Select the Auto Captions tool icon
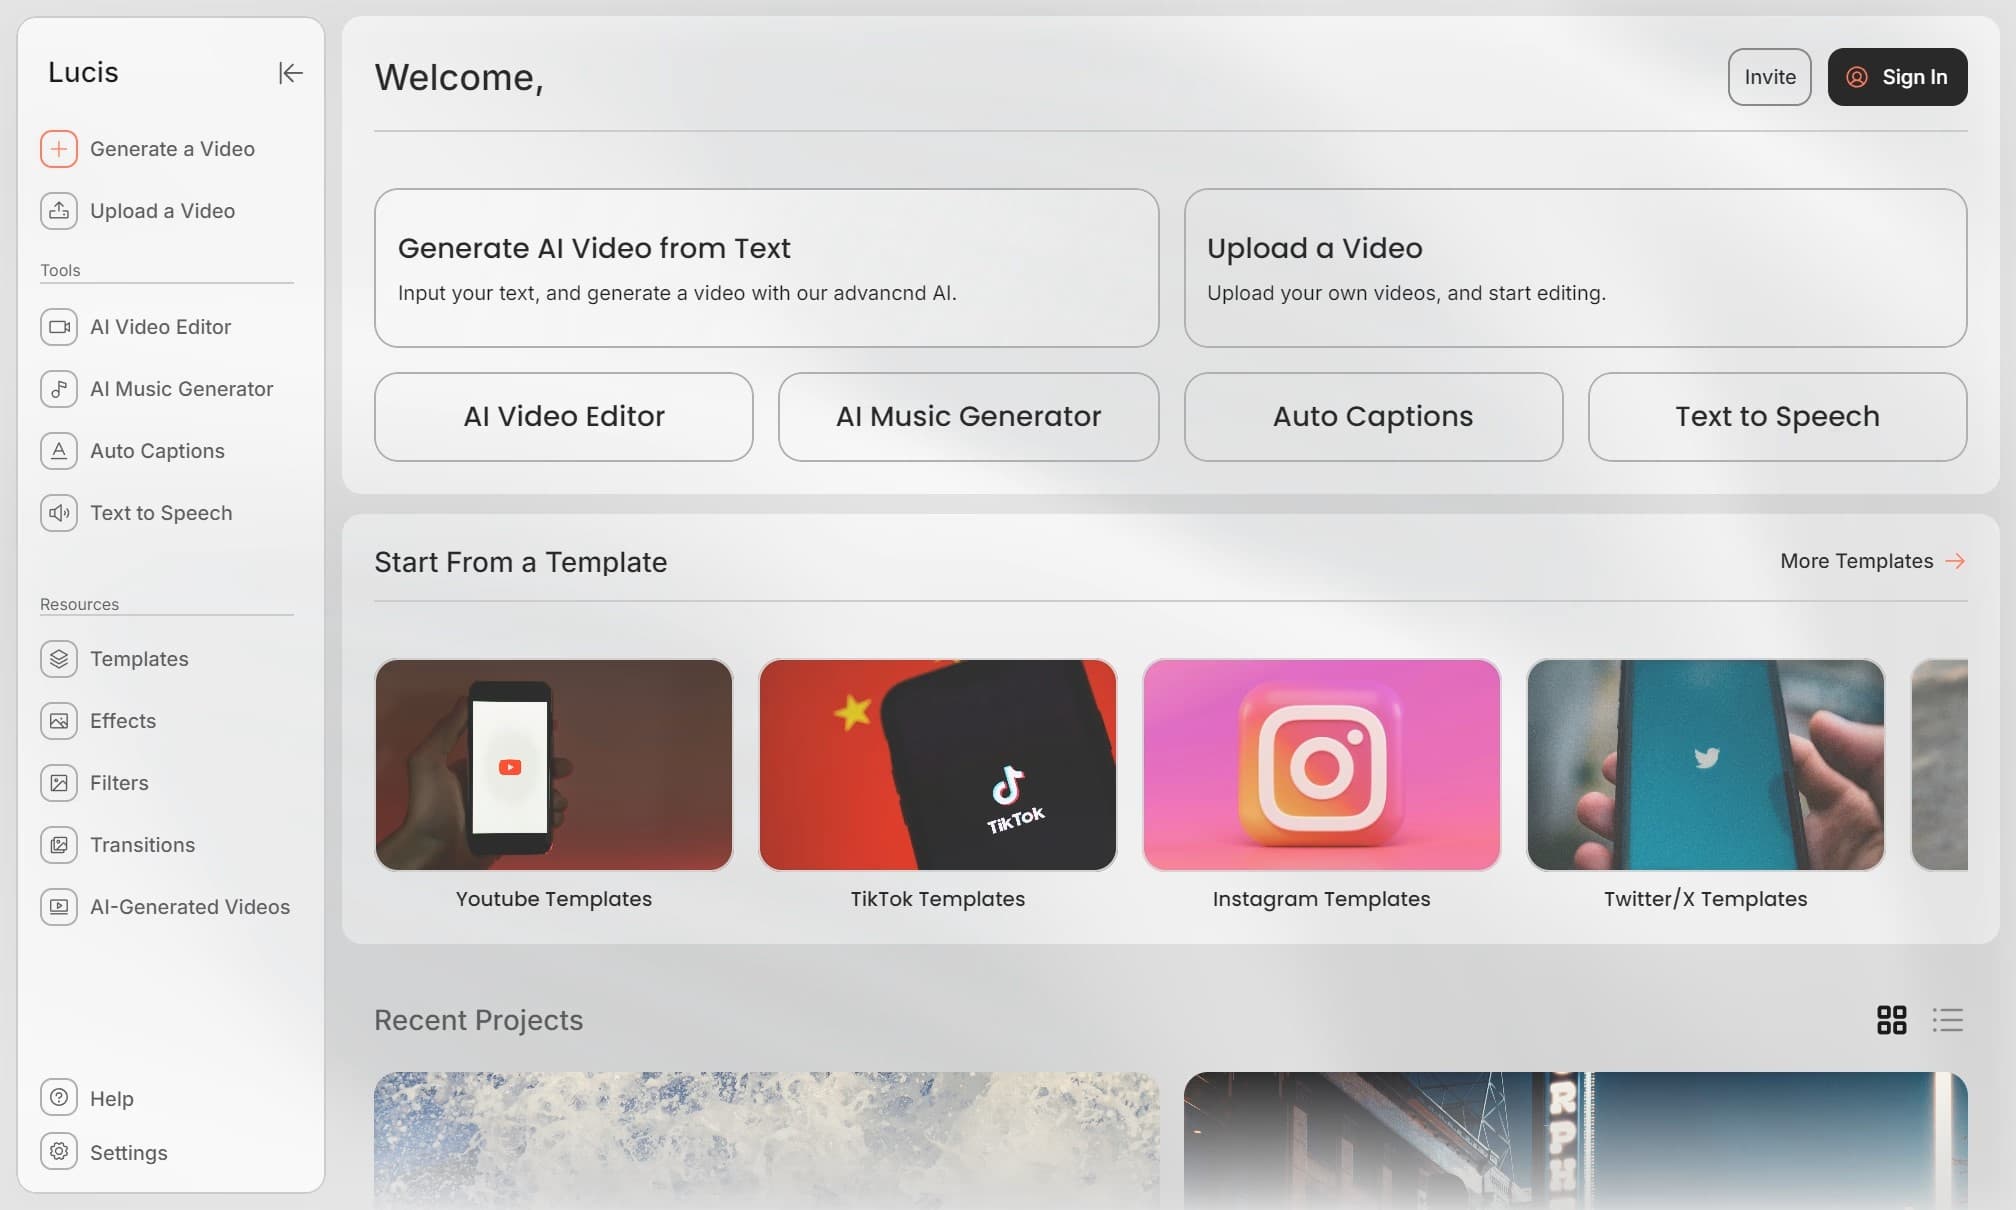Screen dimensions: 2016x1210 click(58, 449)
